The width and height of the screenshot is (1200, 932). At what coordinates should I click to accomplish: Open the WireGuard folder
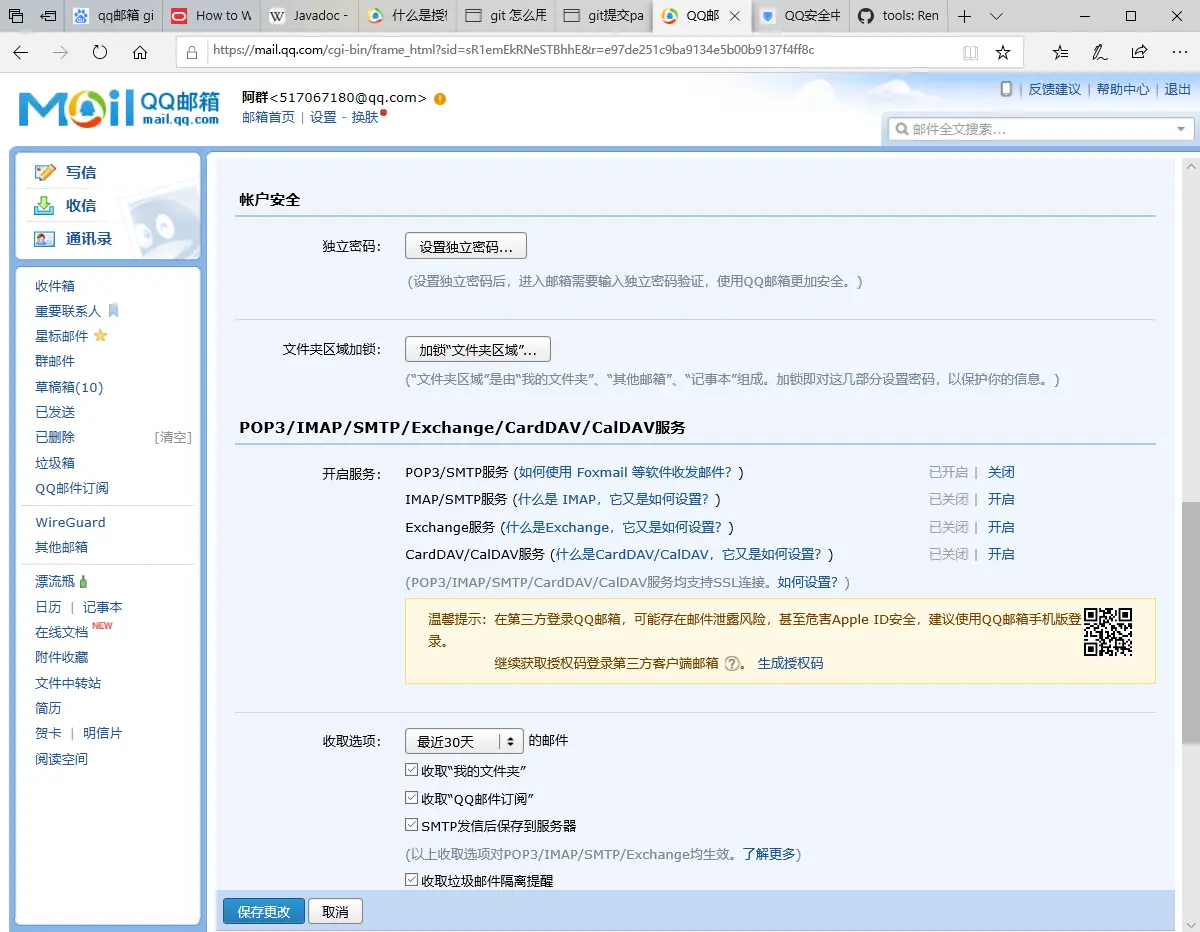[x=70, y=522]
